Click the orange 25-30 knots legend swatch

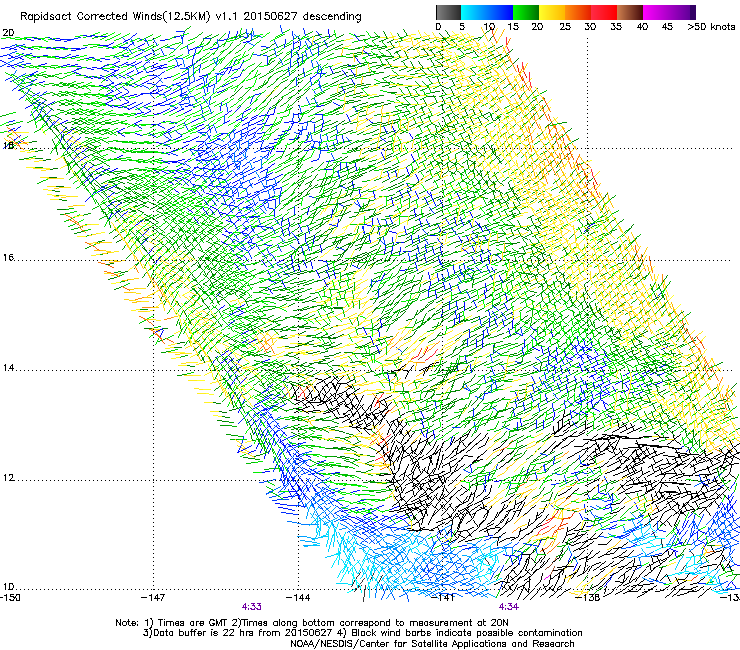click(x=578, y=12)
